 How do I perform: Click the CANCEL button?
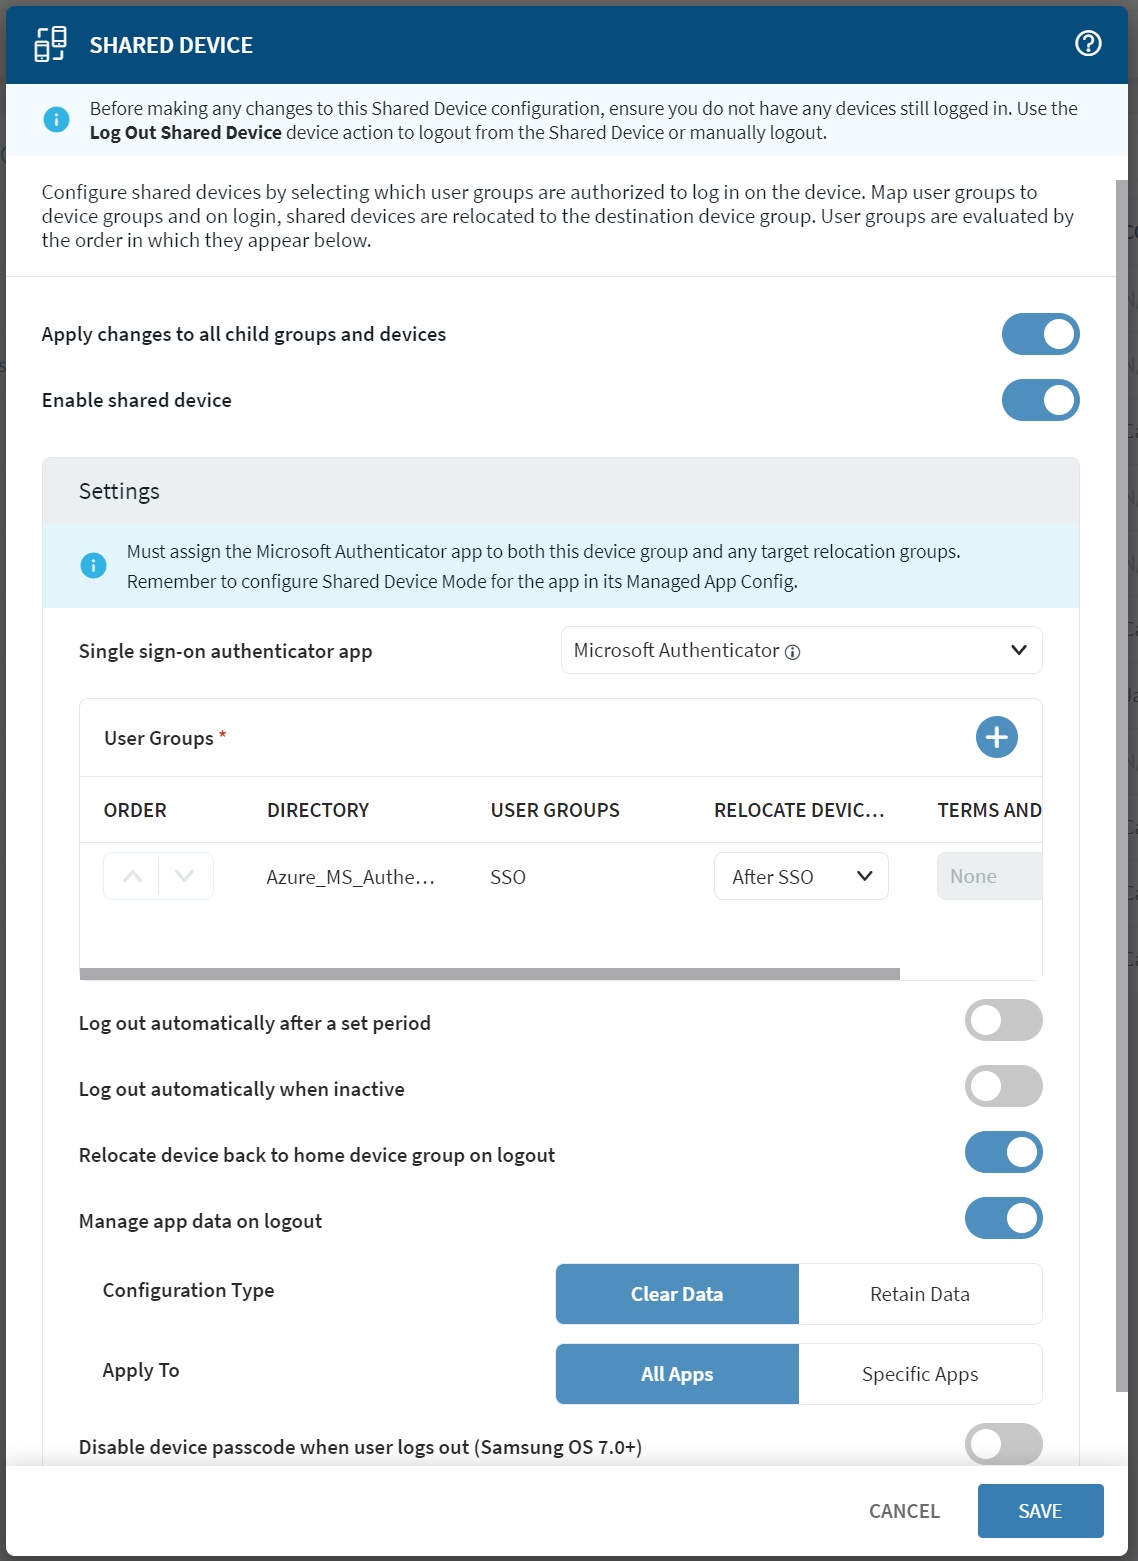[904, 1511]
